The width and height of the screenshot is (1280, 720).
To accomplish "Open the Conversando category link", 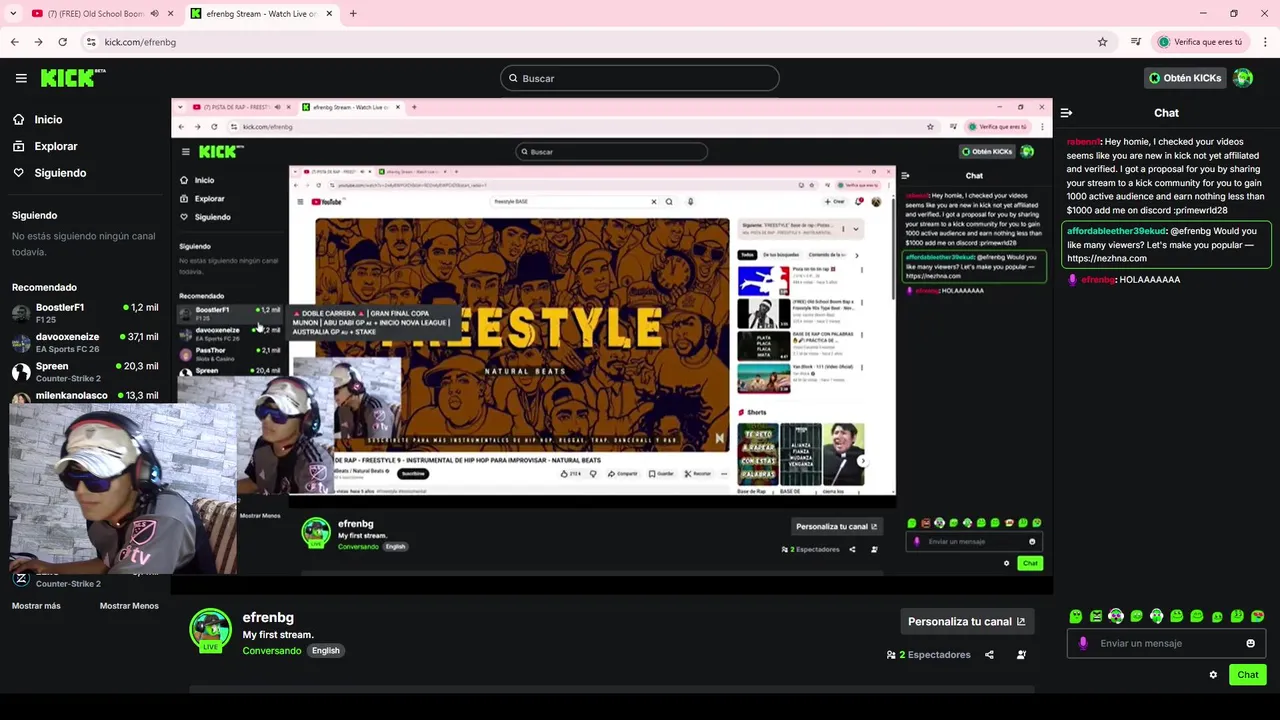I will tap(272, 651).
